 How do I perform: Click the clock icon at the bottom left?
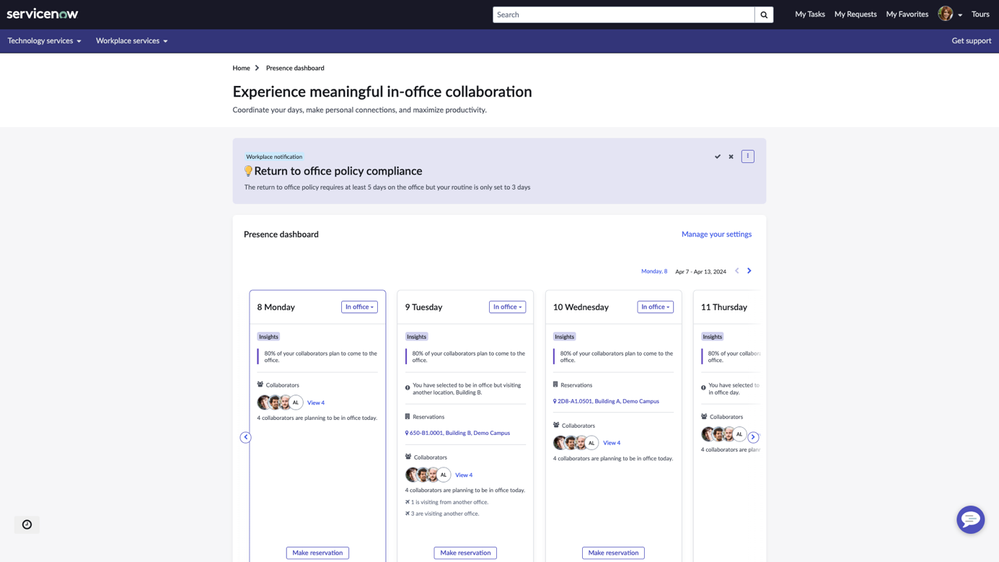[x=27, y=524]
